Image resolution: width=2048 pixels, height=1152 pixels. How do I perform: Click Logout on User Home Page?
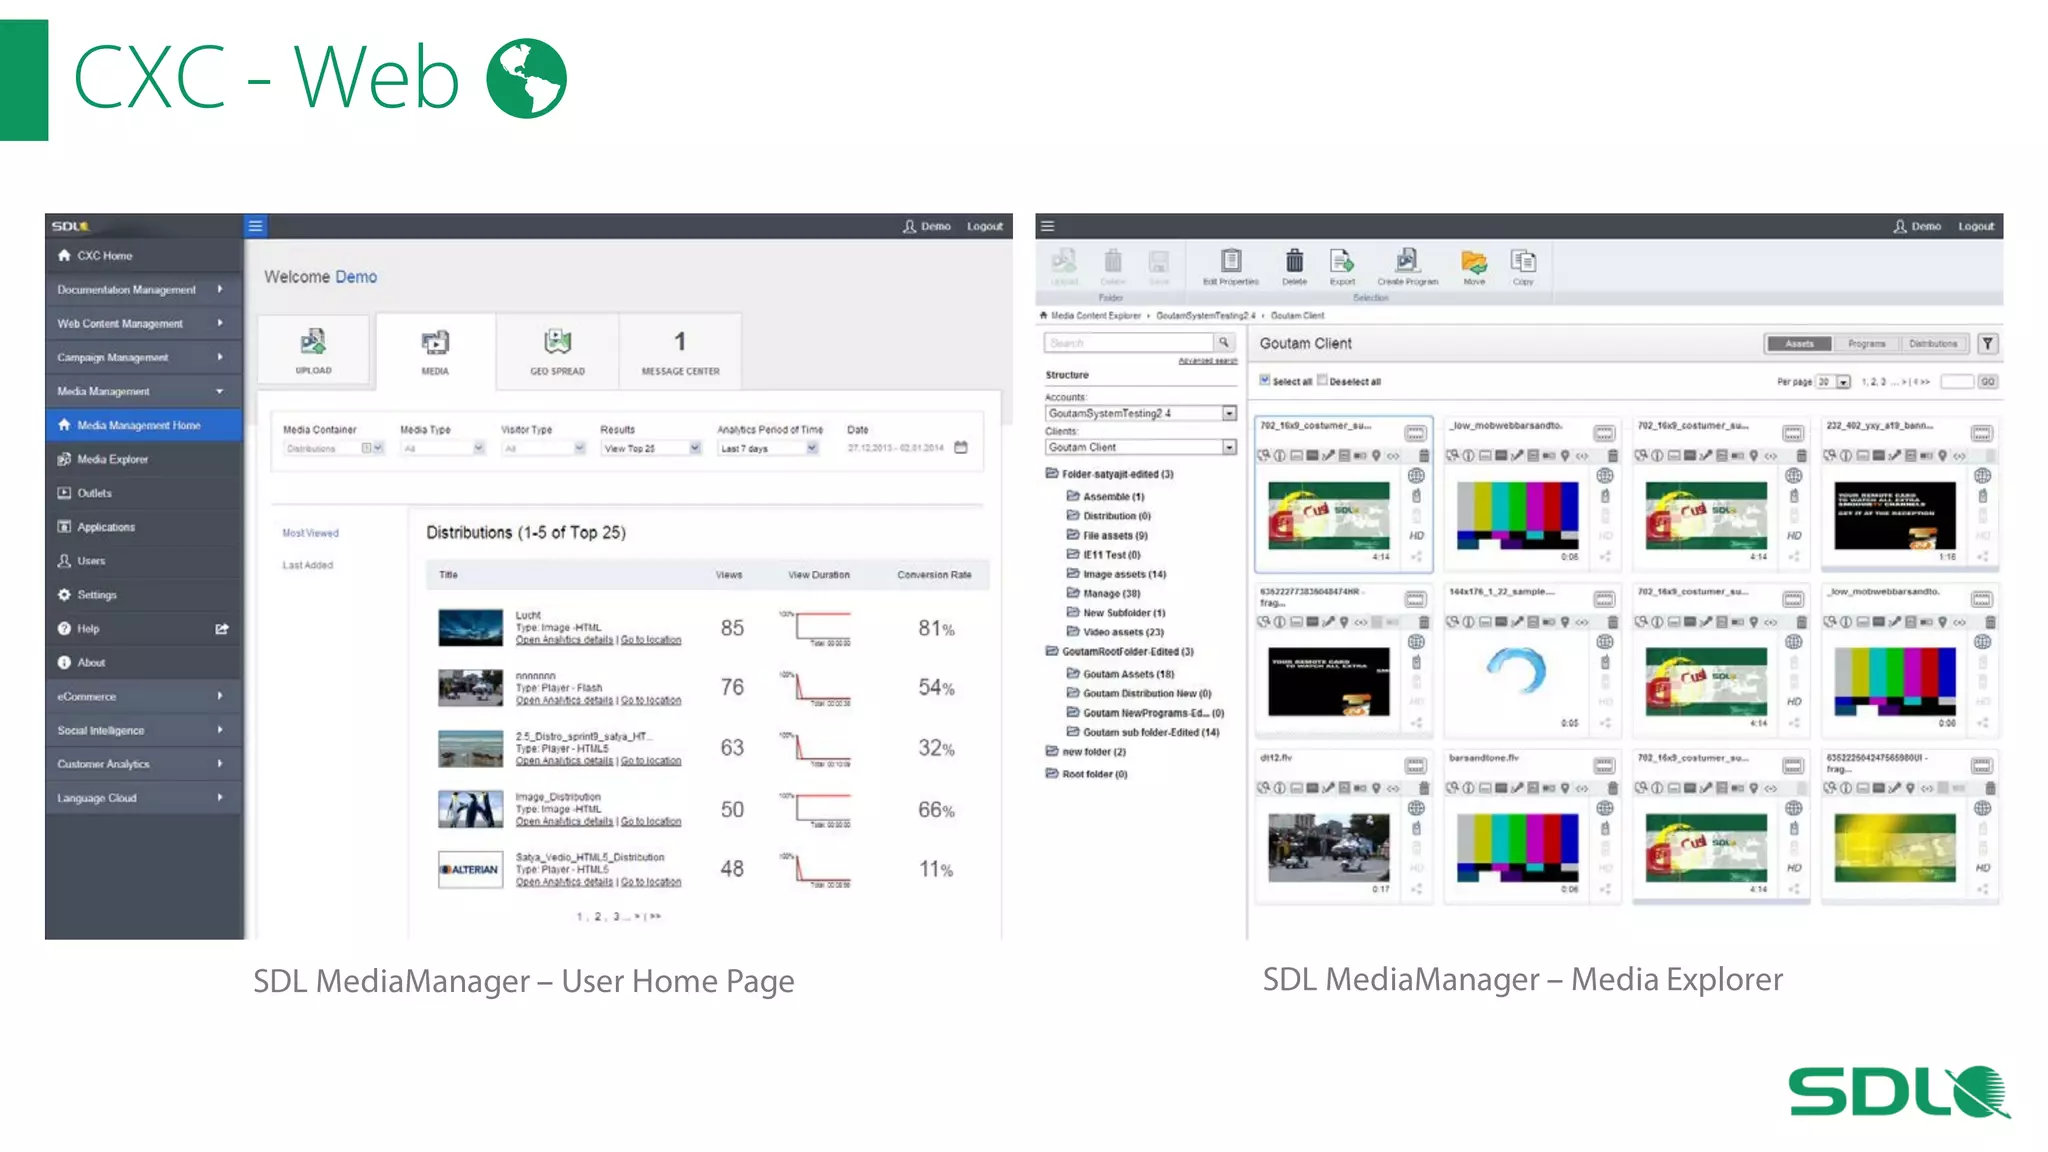tap(984, 226)
